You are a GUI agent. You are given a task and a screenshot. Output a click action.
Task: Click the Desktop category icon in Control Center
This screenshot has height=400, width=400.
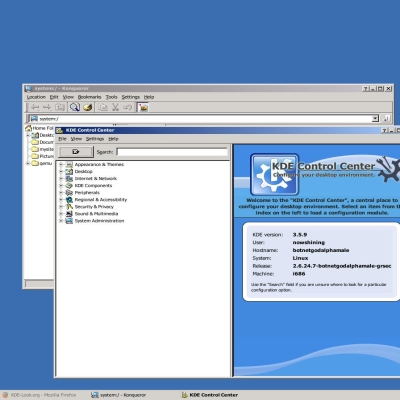tap(69, 171)
